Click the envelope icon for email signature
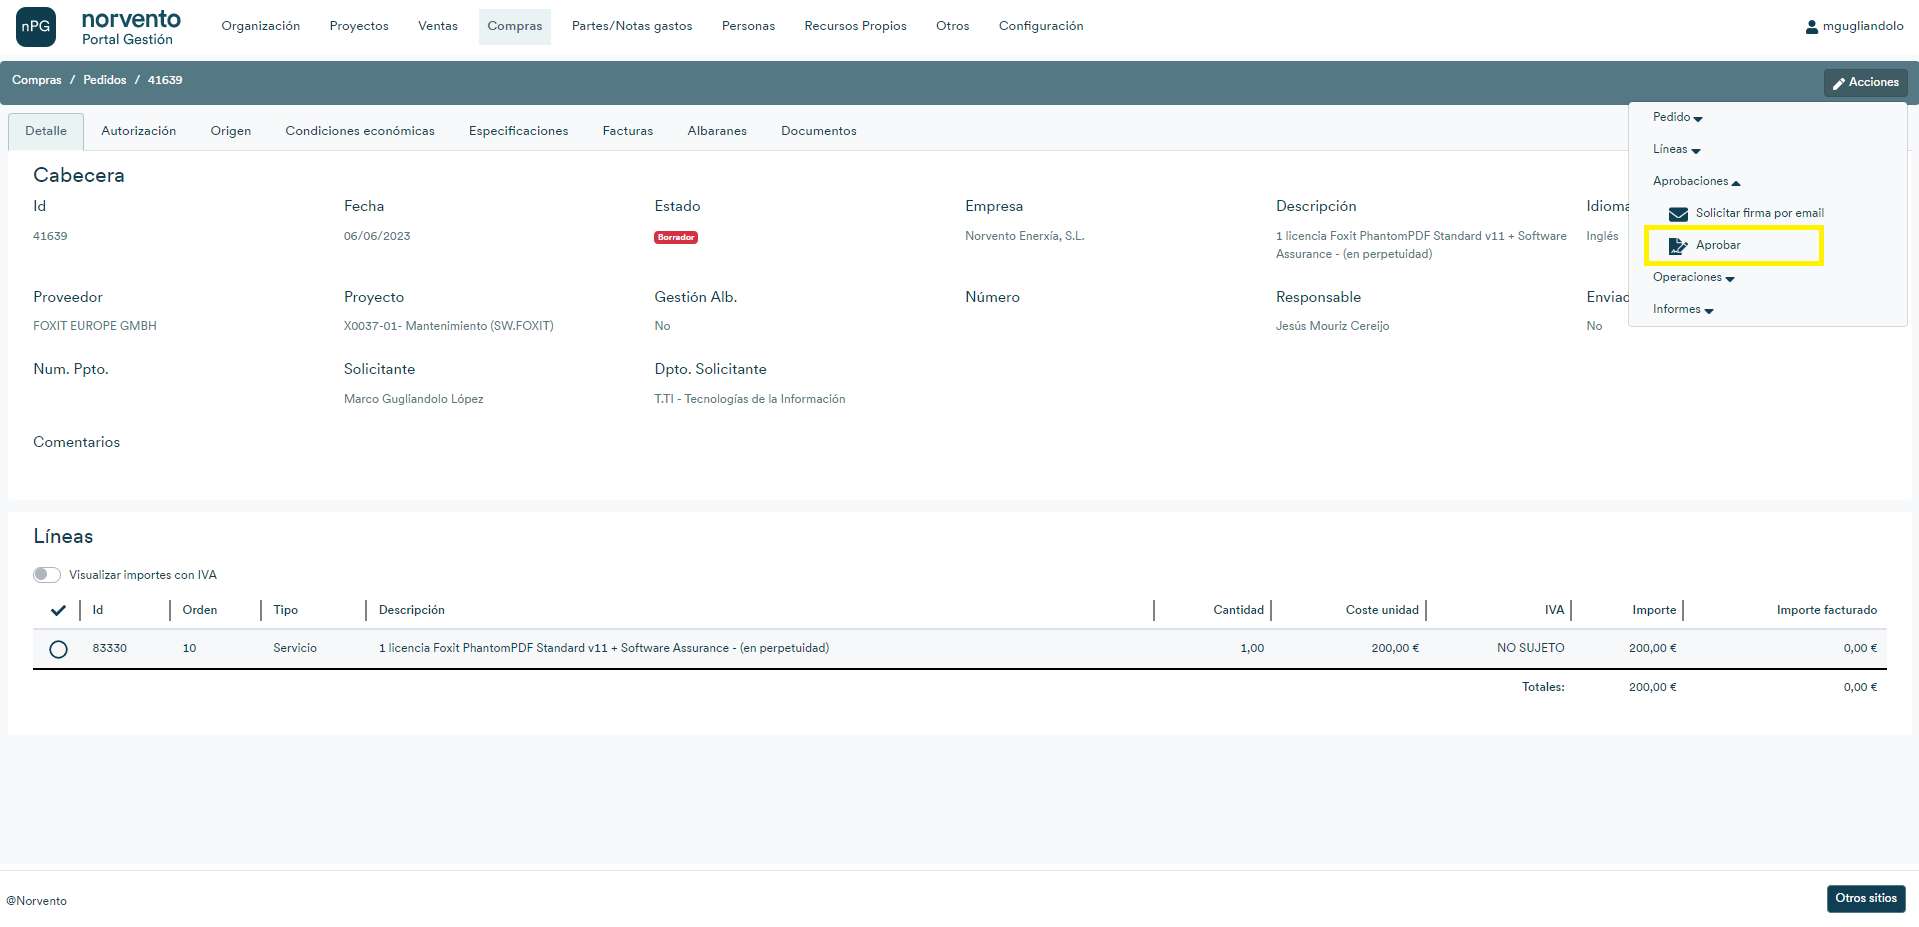Image resolution: width=1919 pixels, height=927 pixels. point(1678,214)
